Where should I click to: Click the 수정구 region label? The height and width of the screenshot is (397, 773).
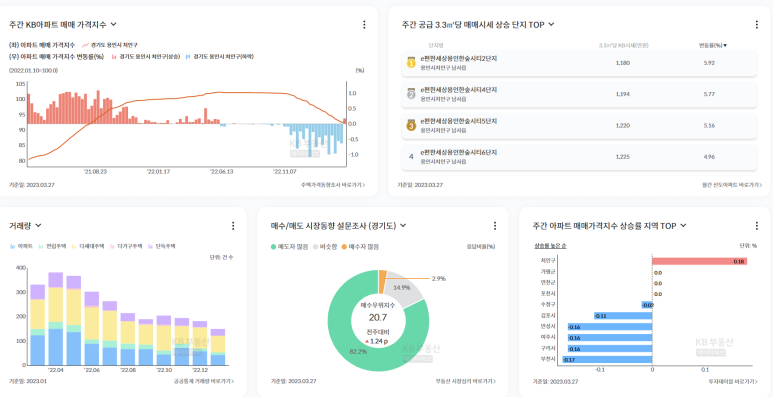click(547, 305)
